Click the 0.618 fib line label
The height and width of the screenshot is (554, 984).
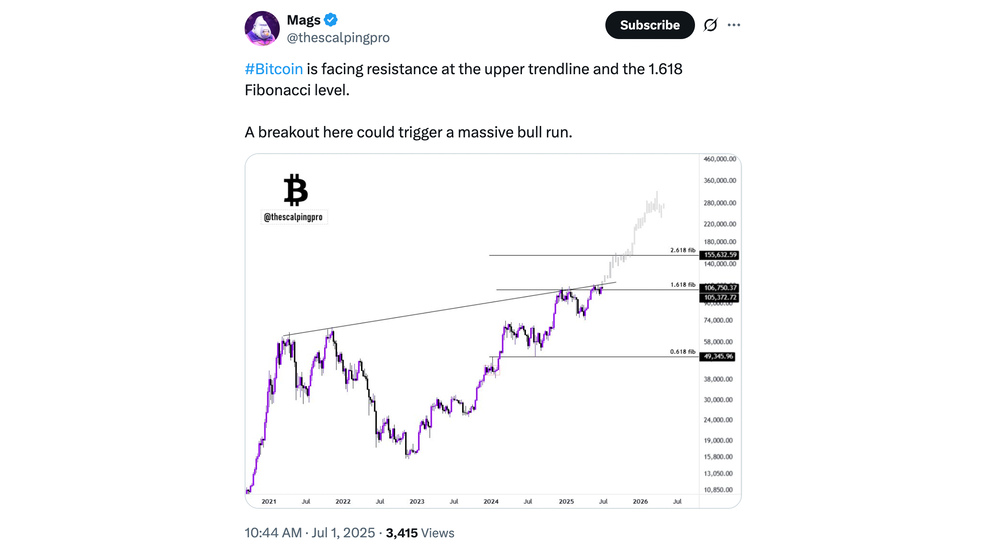click(682, 352)
